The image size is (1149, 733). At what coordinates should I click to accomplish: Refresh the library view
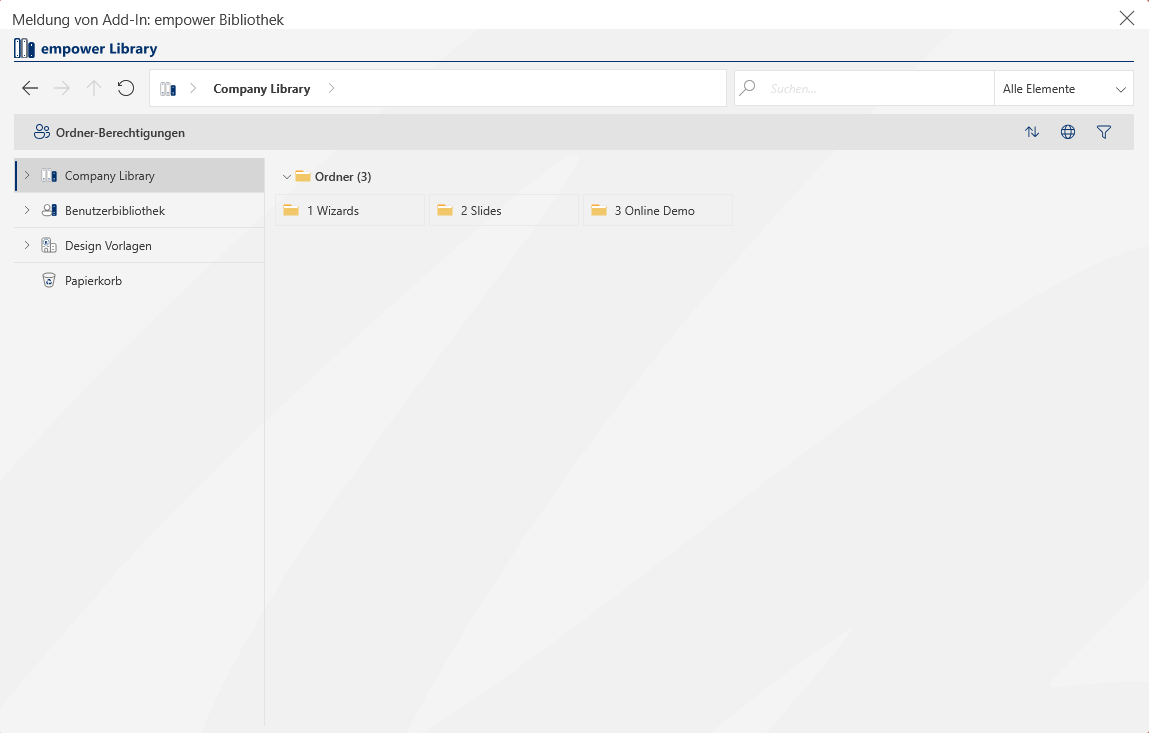[x=126, y=89]
